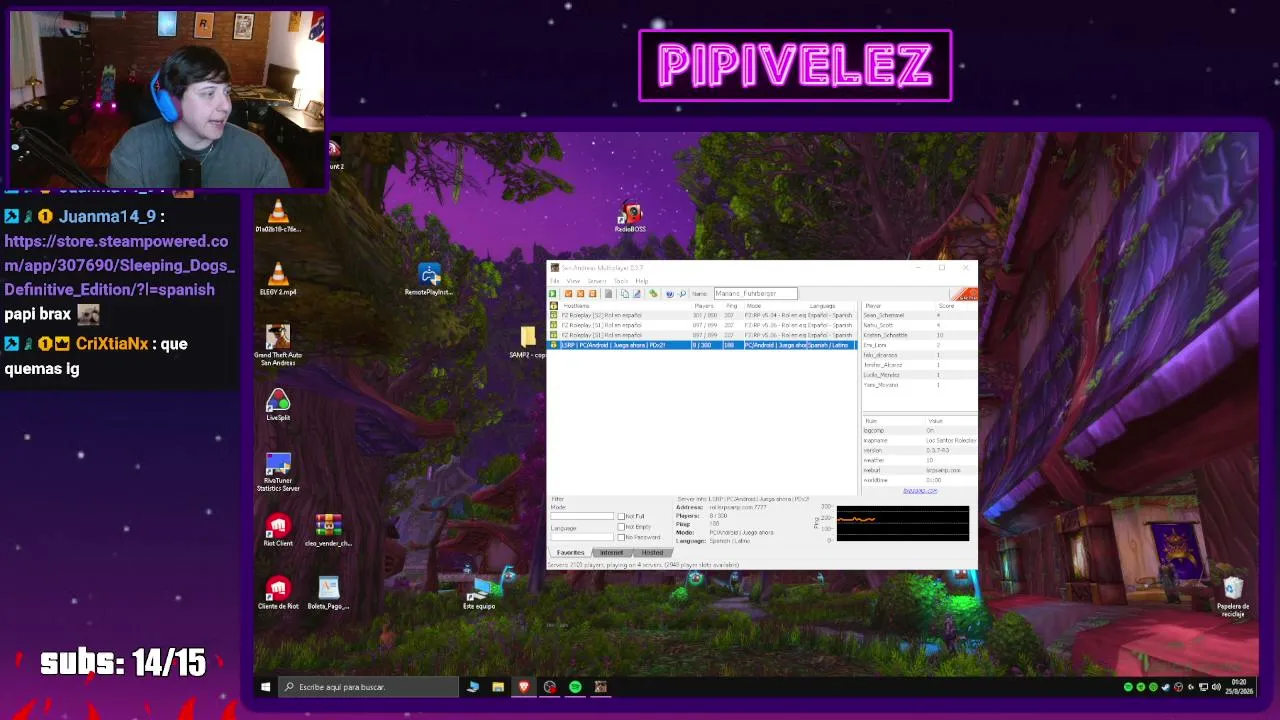Select the RivaTuner Statistics Server desktop icon

pos(278,472)
